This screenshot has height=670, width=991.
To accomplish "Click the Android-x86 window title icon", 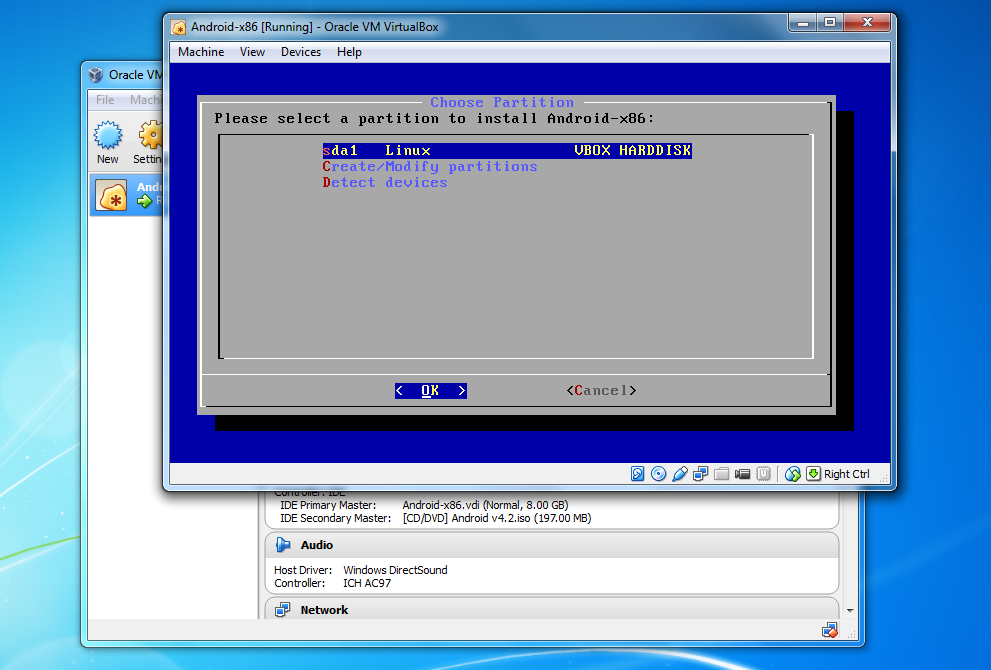I will pos(179,27).
